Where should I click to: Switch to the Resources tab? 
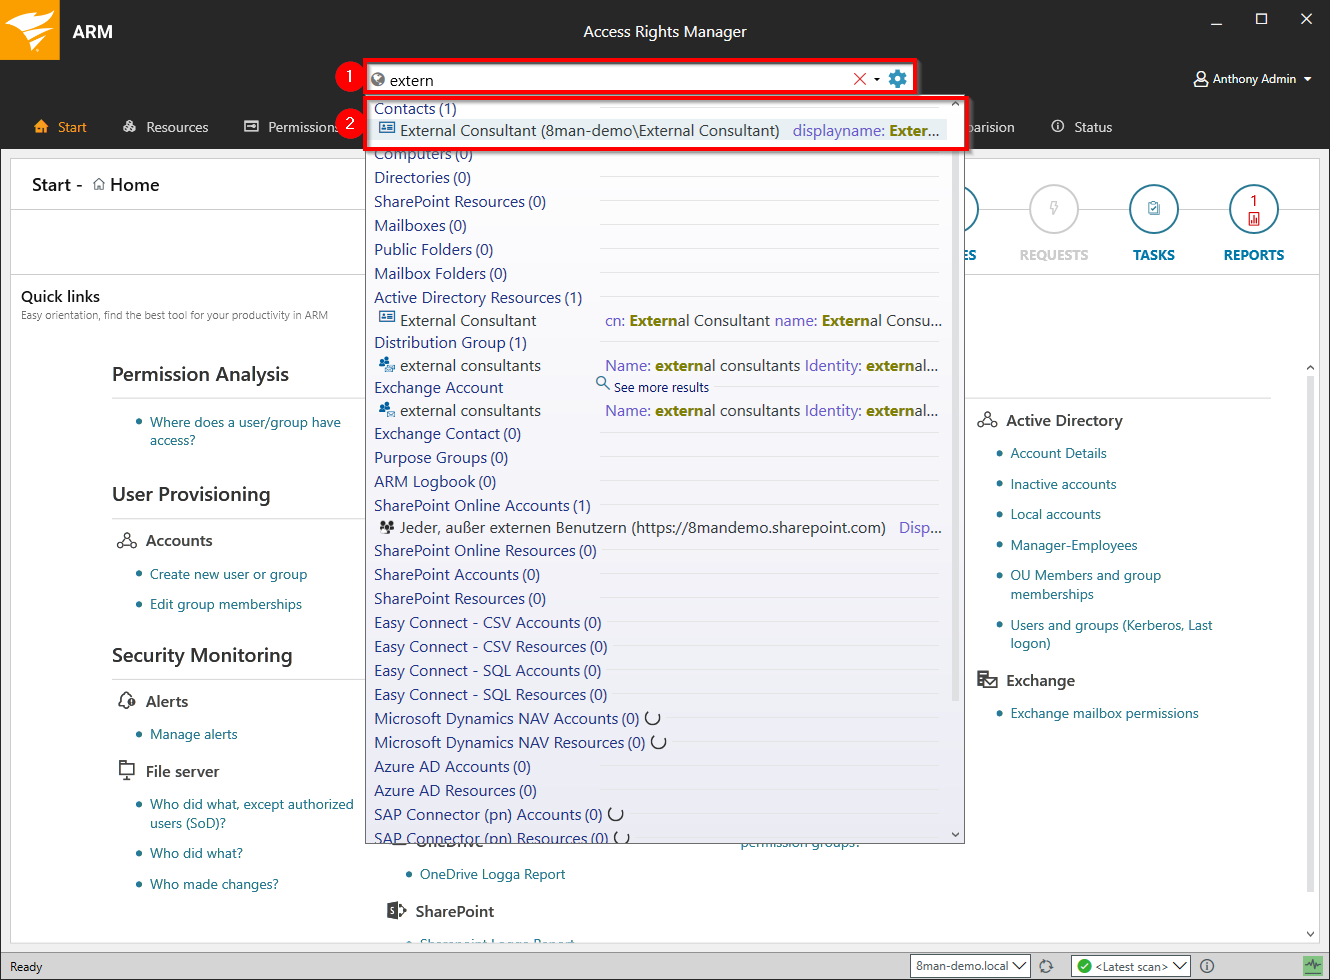(x=166, y=127)
